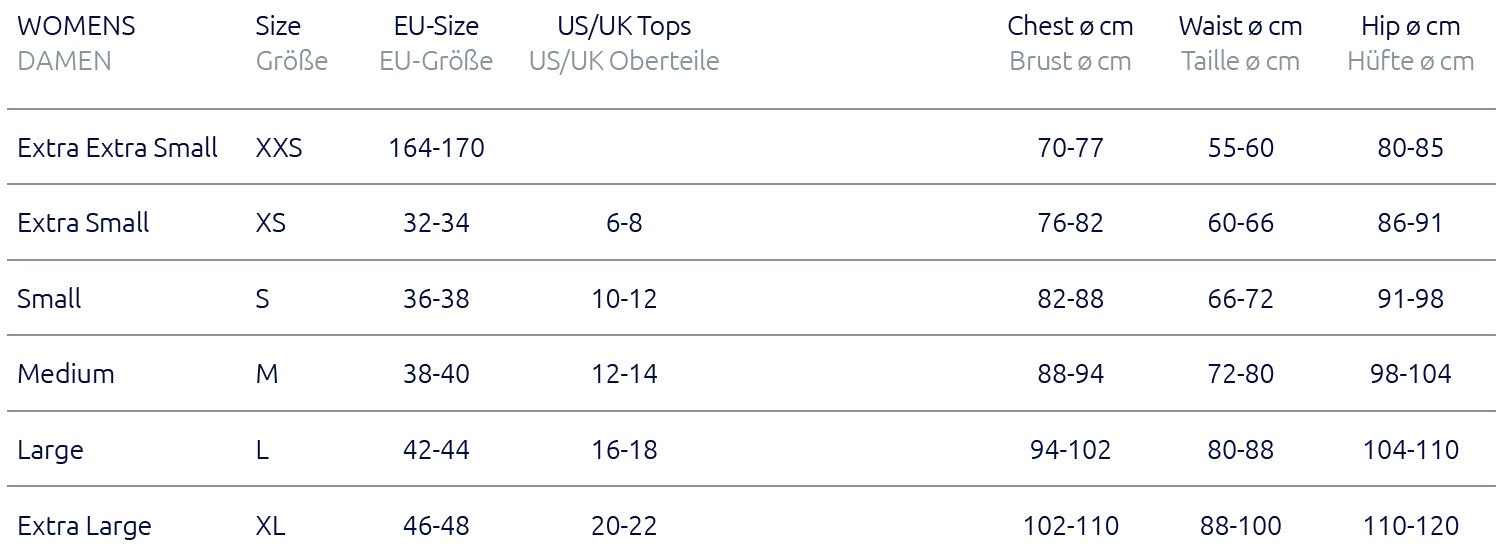
Task: Select hip measurement 80-85
Action: point(1410,148)
